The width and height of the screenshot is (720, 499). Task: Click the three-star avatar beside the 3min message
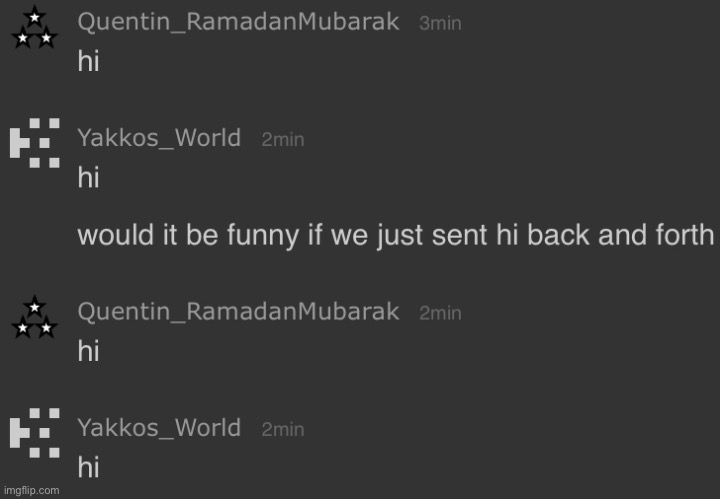34,27
